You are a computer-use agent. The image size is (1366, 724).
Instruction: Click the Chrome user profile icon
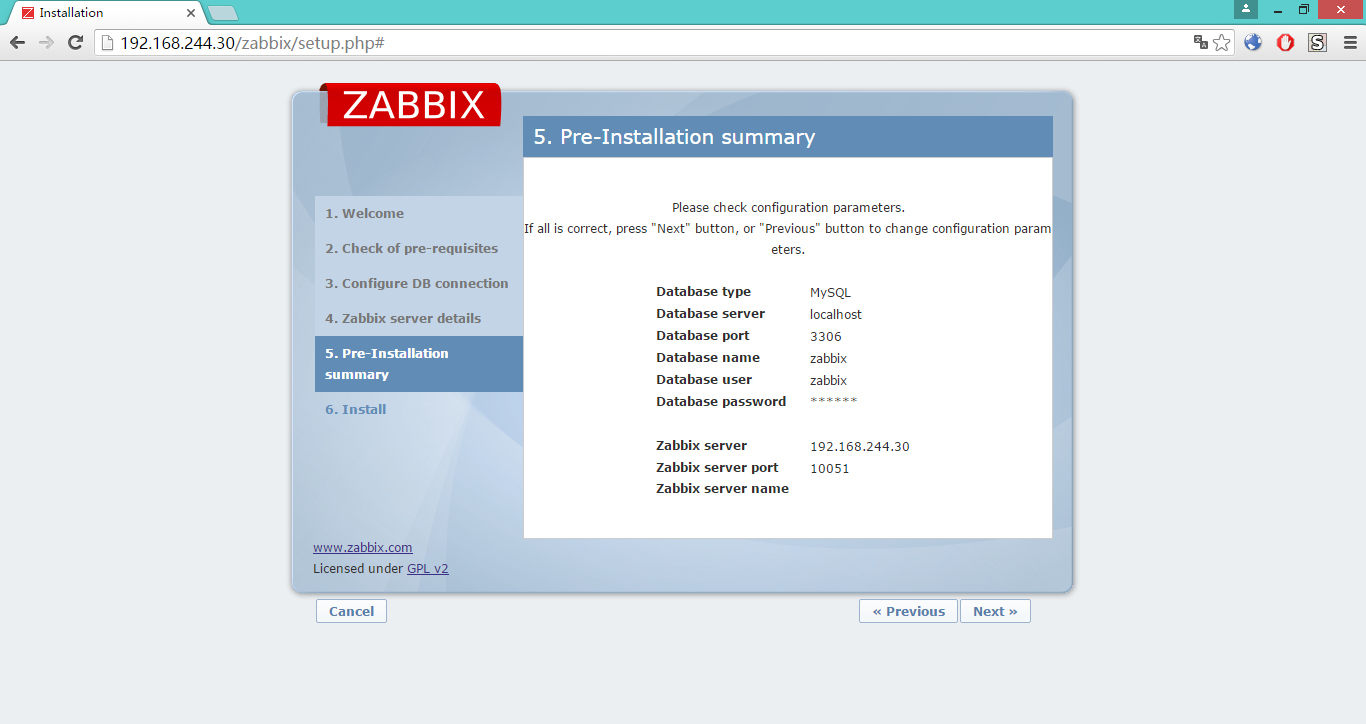click(x=1246, y=9)
